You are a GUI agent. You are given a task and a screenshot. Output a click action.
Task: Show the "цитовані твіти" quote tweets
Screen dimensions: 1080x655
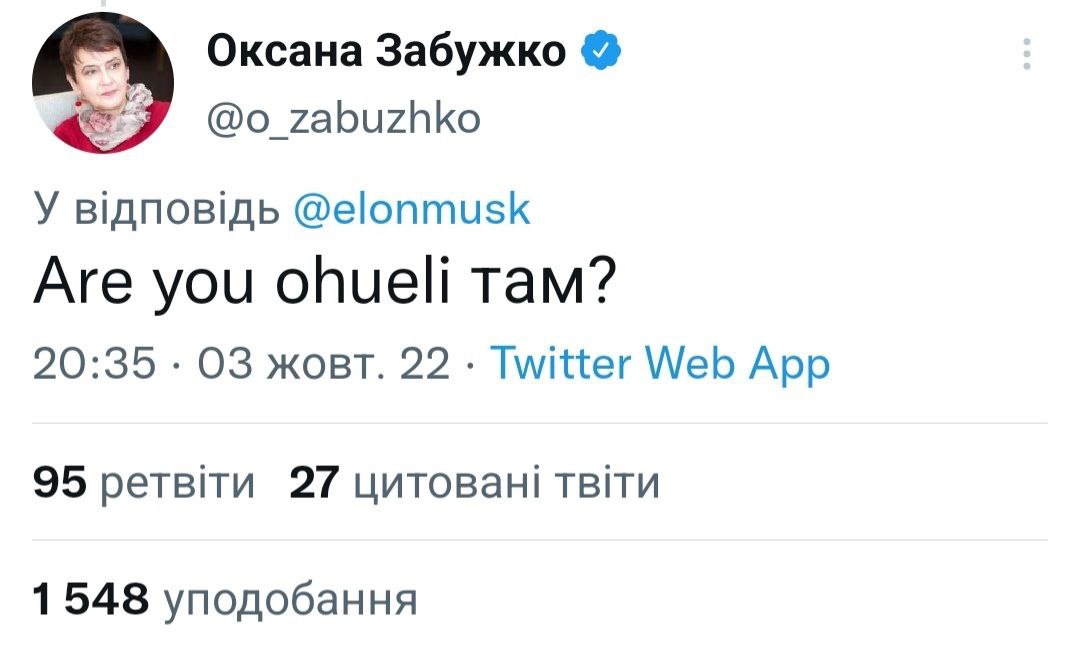[x=507, y=485]
